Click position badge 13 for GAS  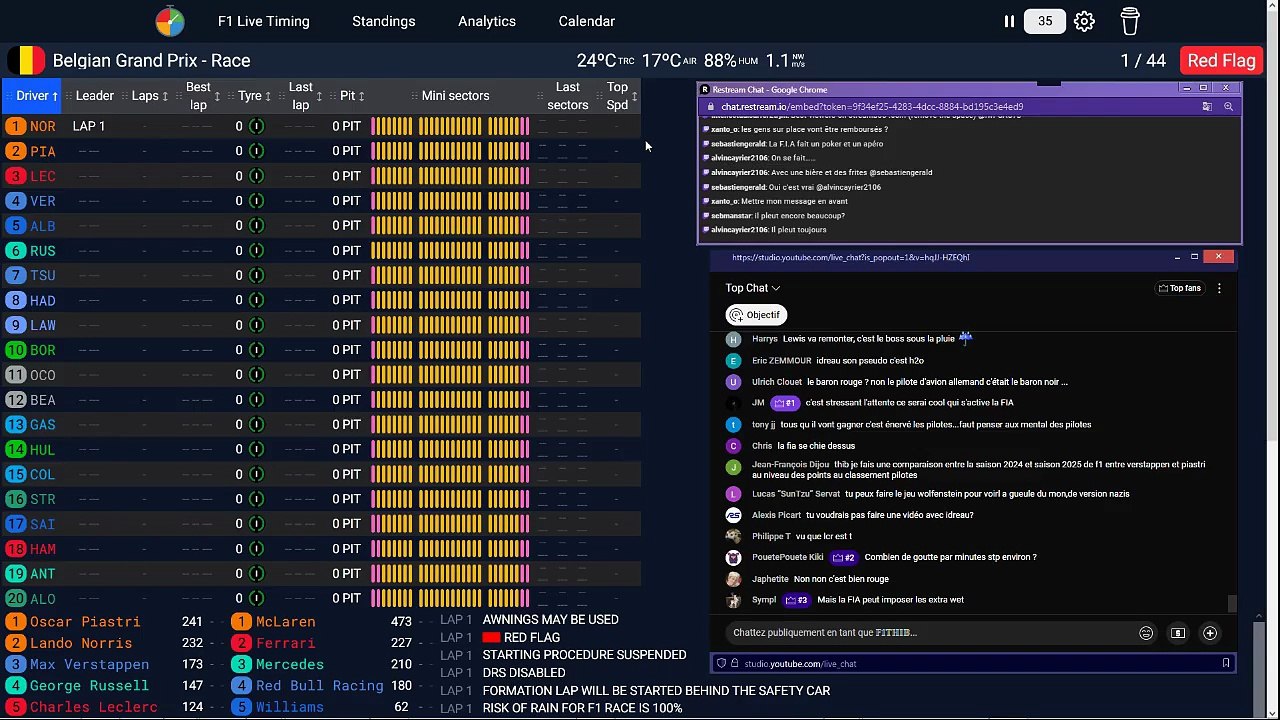[x=15, y=425]
